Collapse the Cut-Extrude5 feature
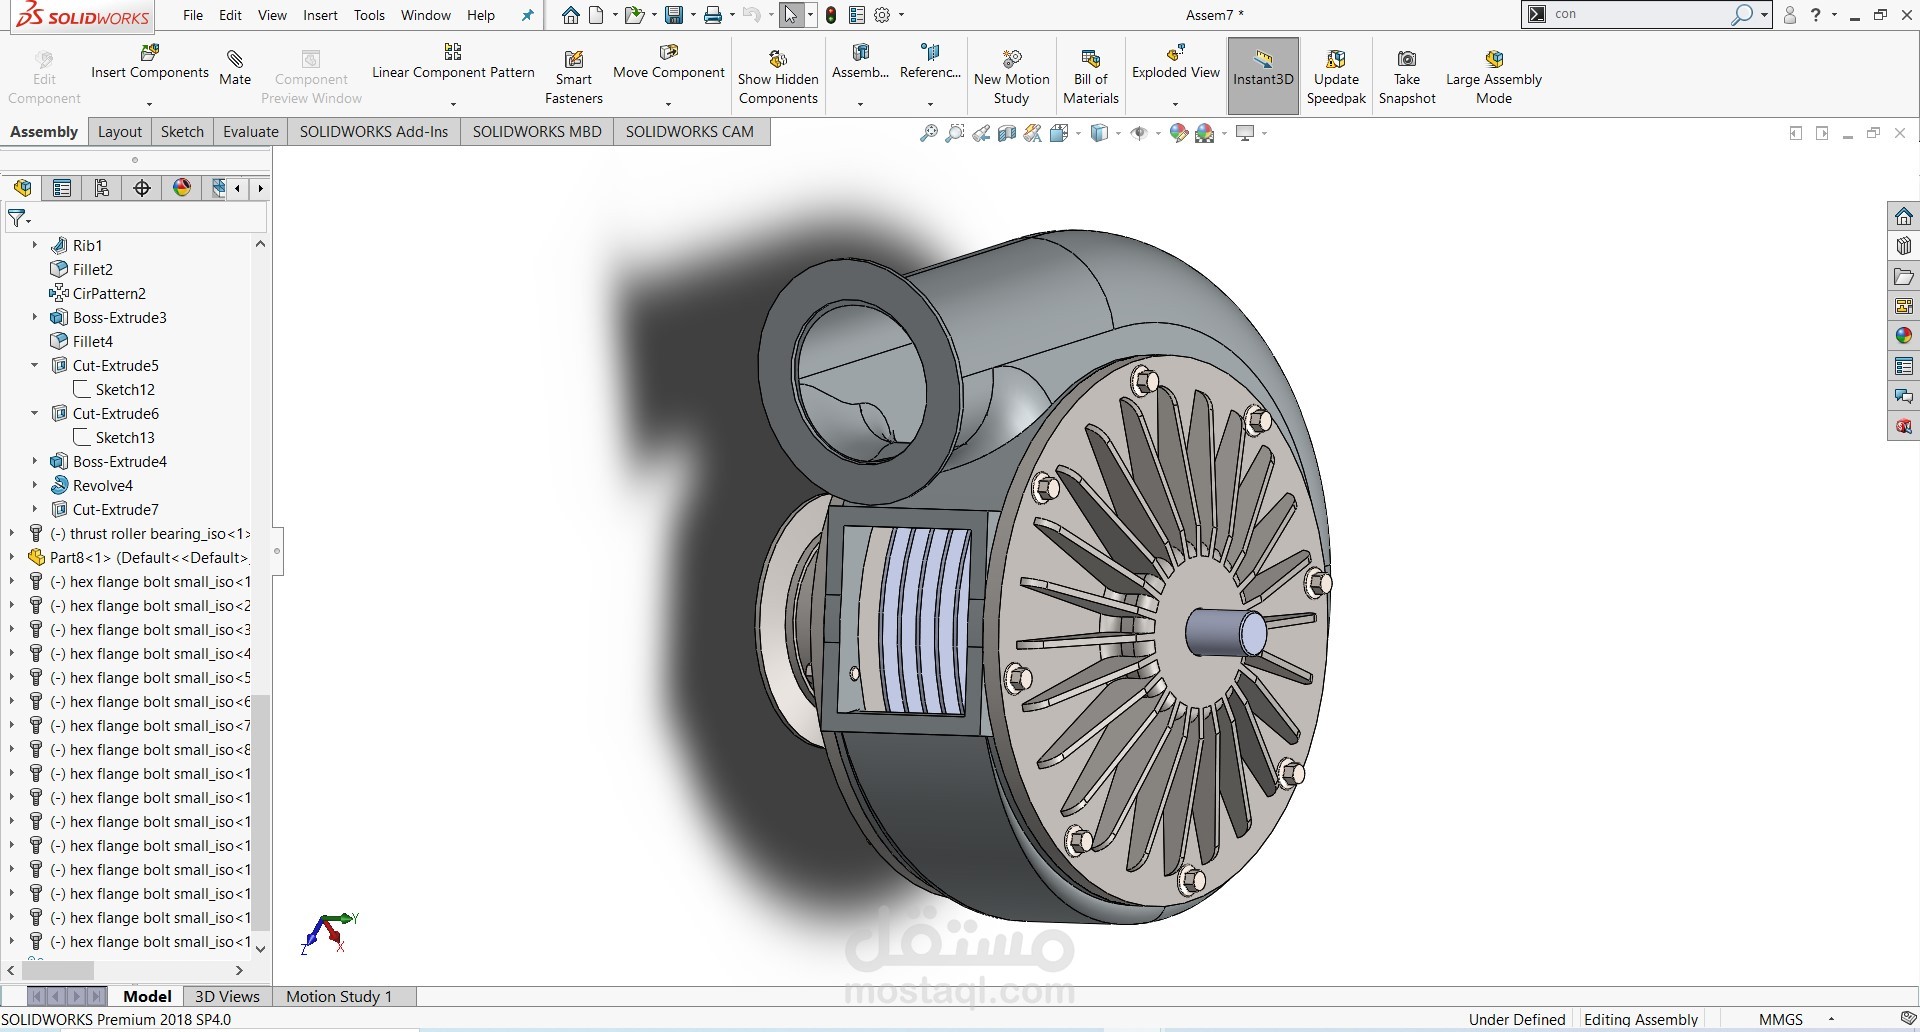Viewport: 1920px width, 1032px height. pyautogui.click(x=34, y=365)
